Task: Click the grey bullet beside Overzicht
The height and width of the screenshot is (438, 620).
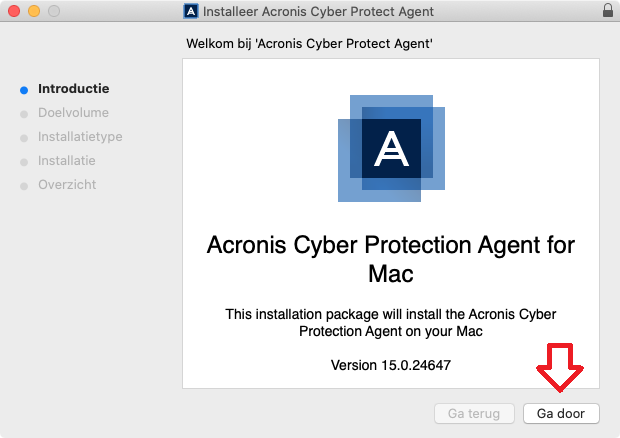Action: pos(24,186)
